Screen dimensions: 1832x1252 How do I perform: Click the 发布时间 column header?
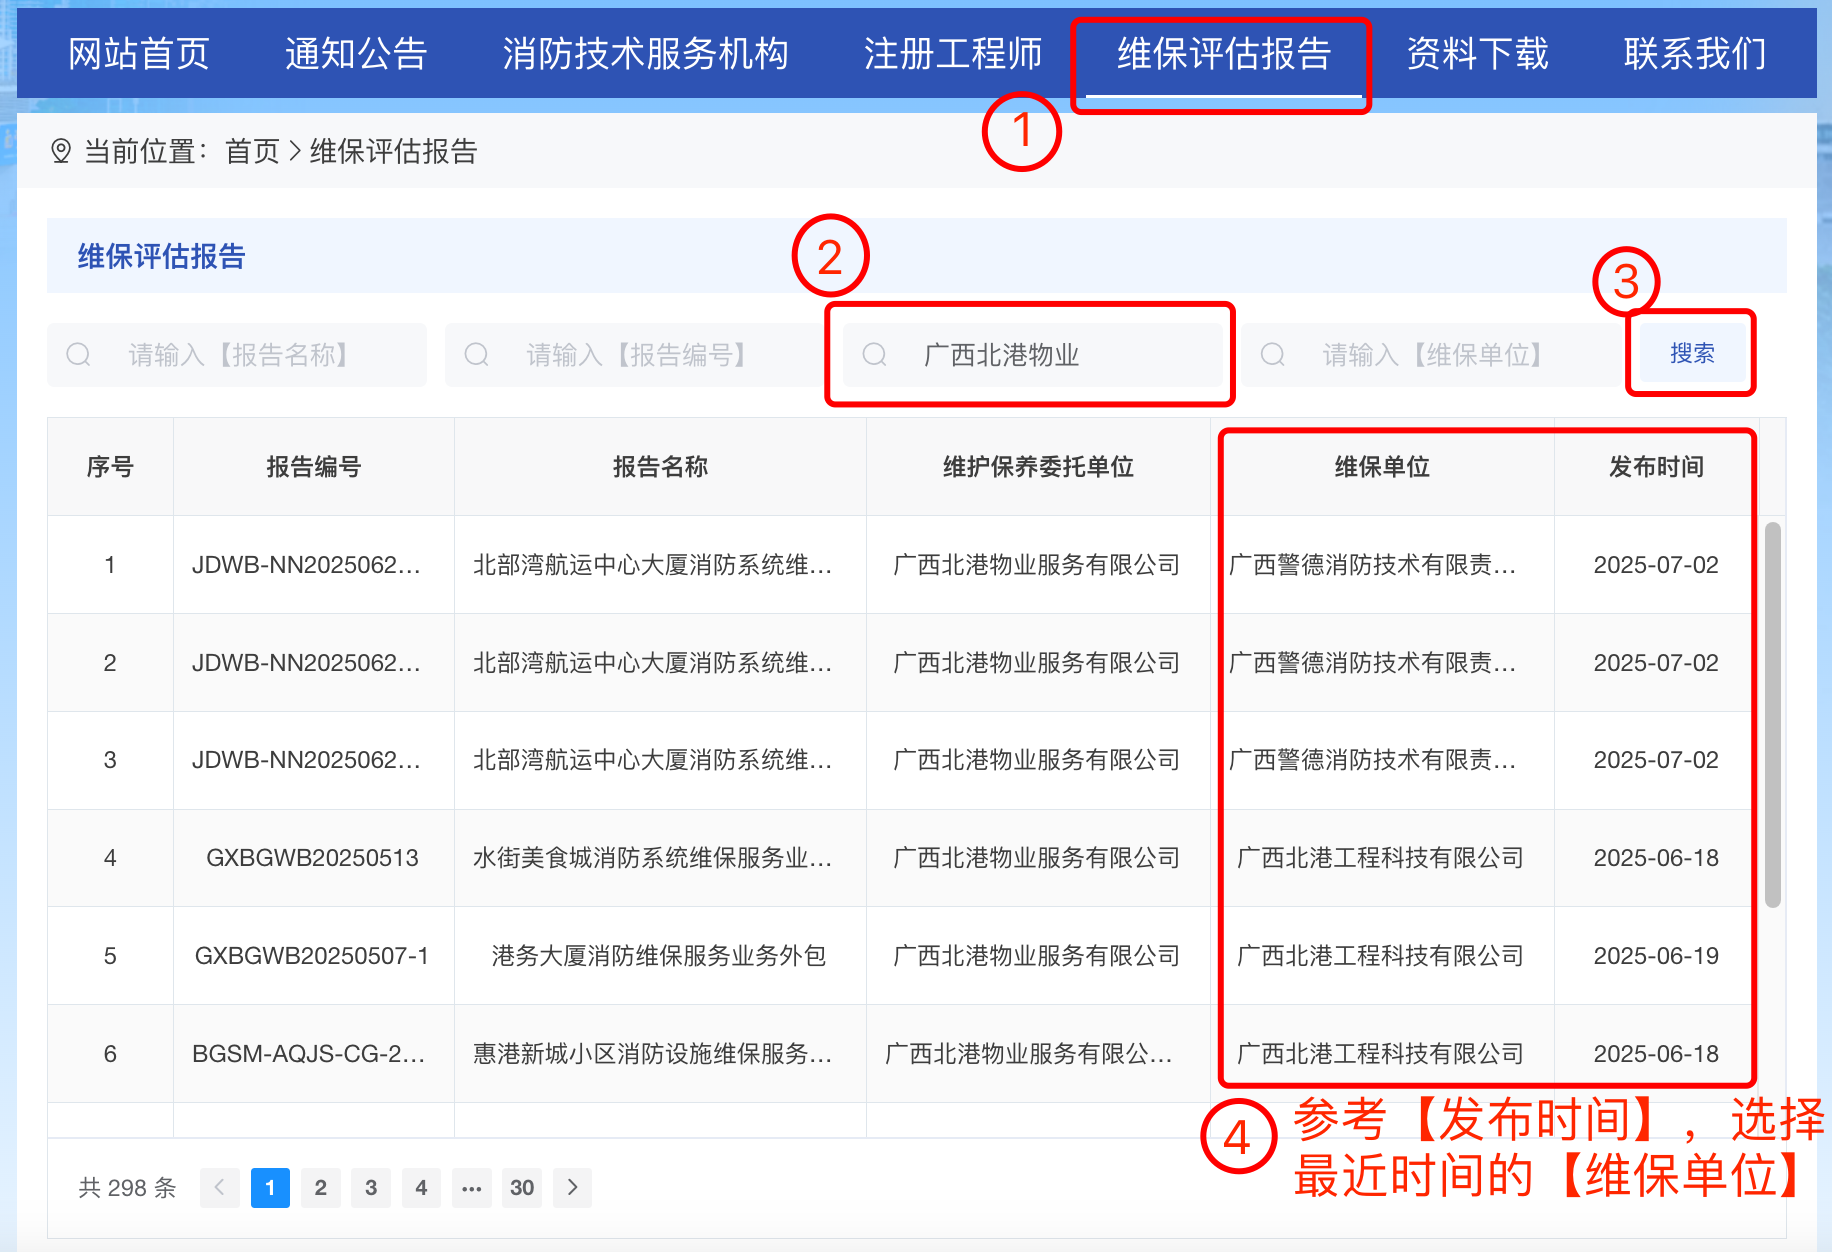[1656, 467]
